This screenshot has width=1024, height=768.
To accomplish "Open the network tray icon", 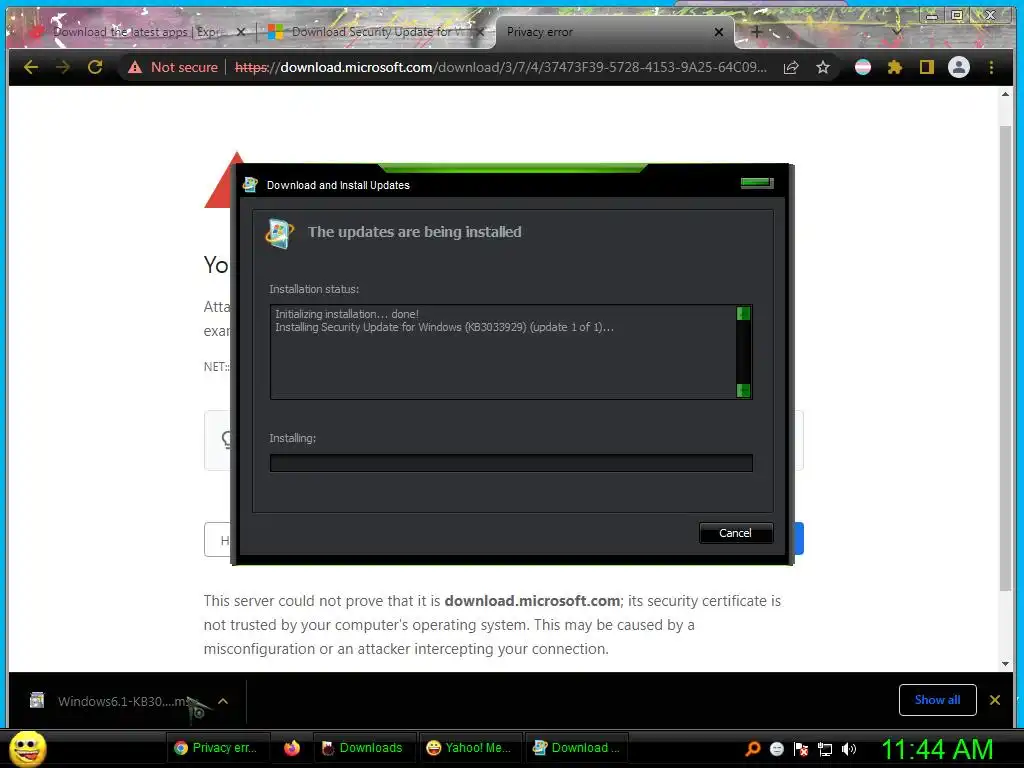I will coord(825,750).
